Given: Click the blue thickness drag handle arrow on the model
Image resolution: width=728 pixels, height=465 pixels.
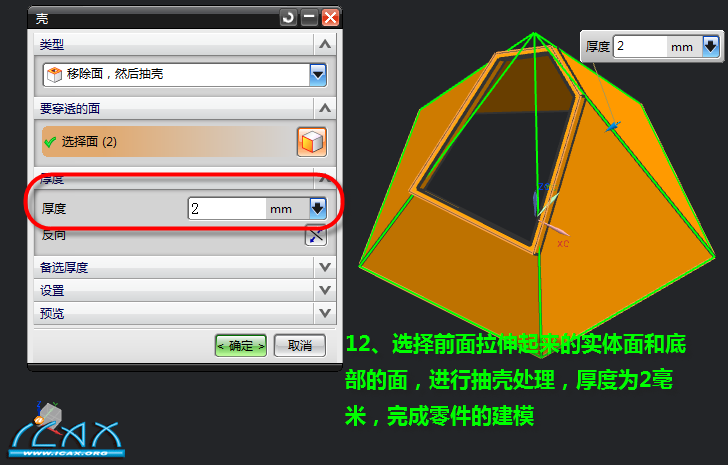Looking at the screenshot, I should pos(612,126).
